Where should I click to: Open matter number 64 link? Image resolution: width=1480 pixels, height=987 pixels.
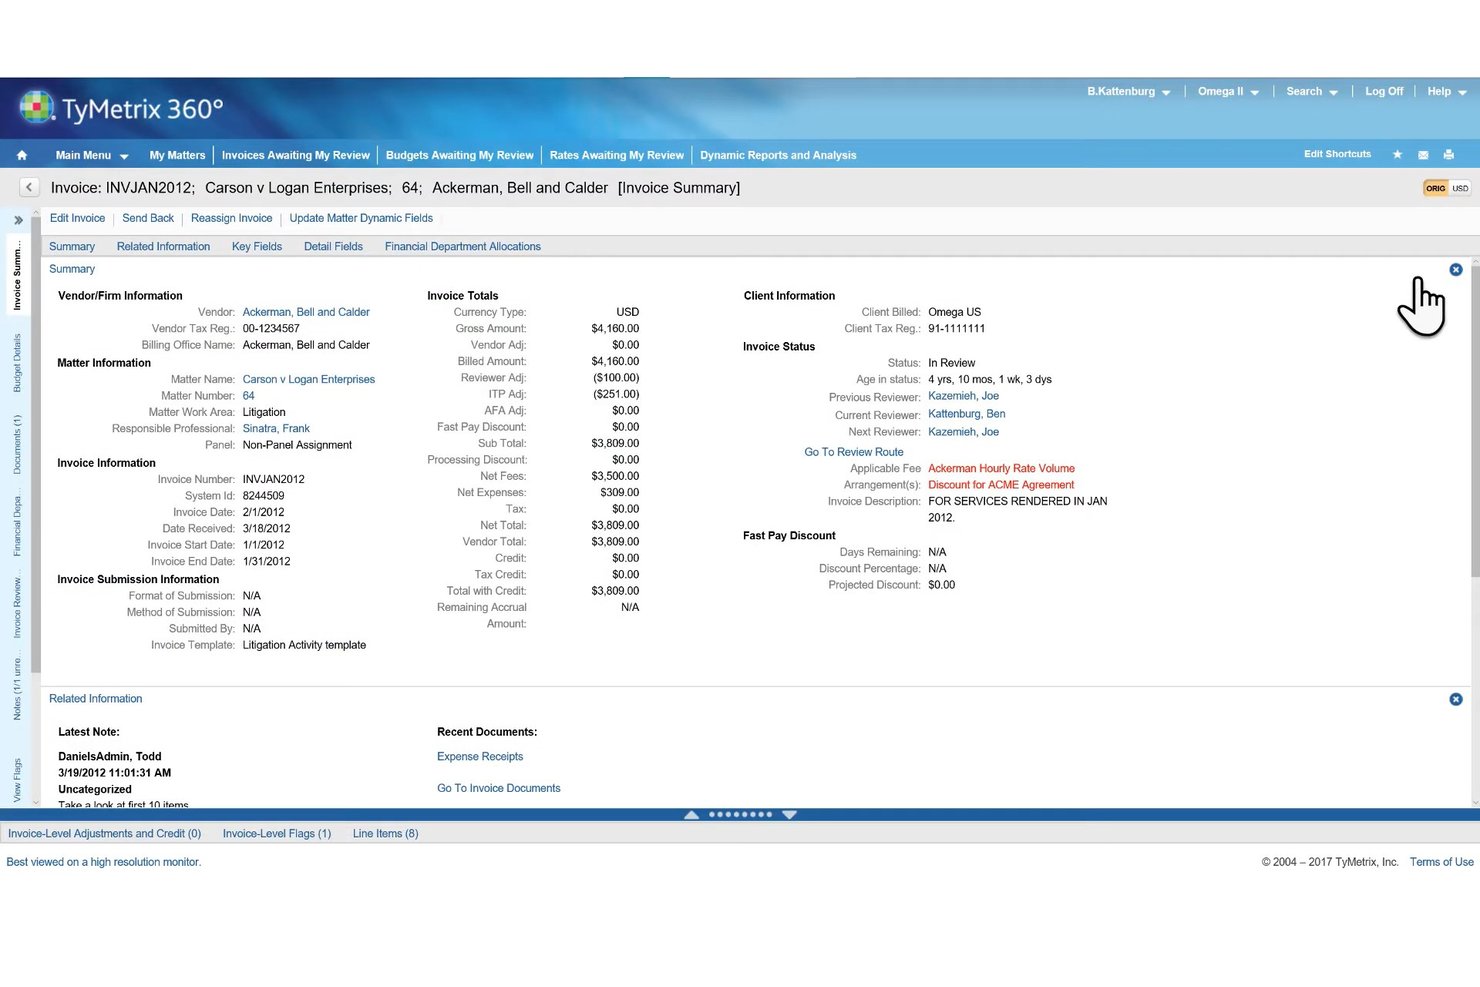point(249,396)
